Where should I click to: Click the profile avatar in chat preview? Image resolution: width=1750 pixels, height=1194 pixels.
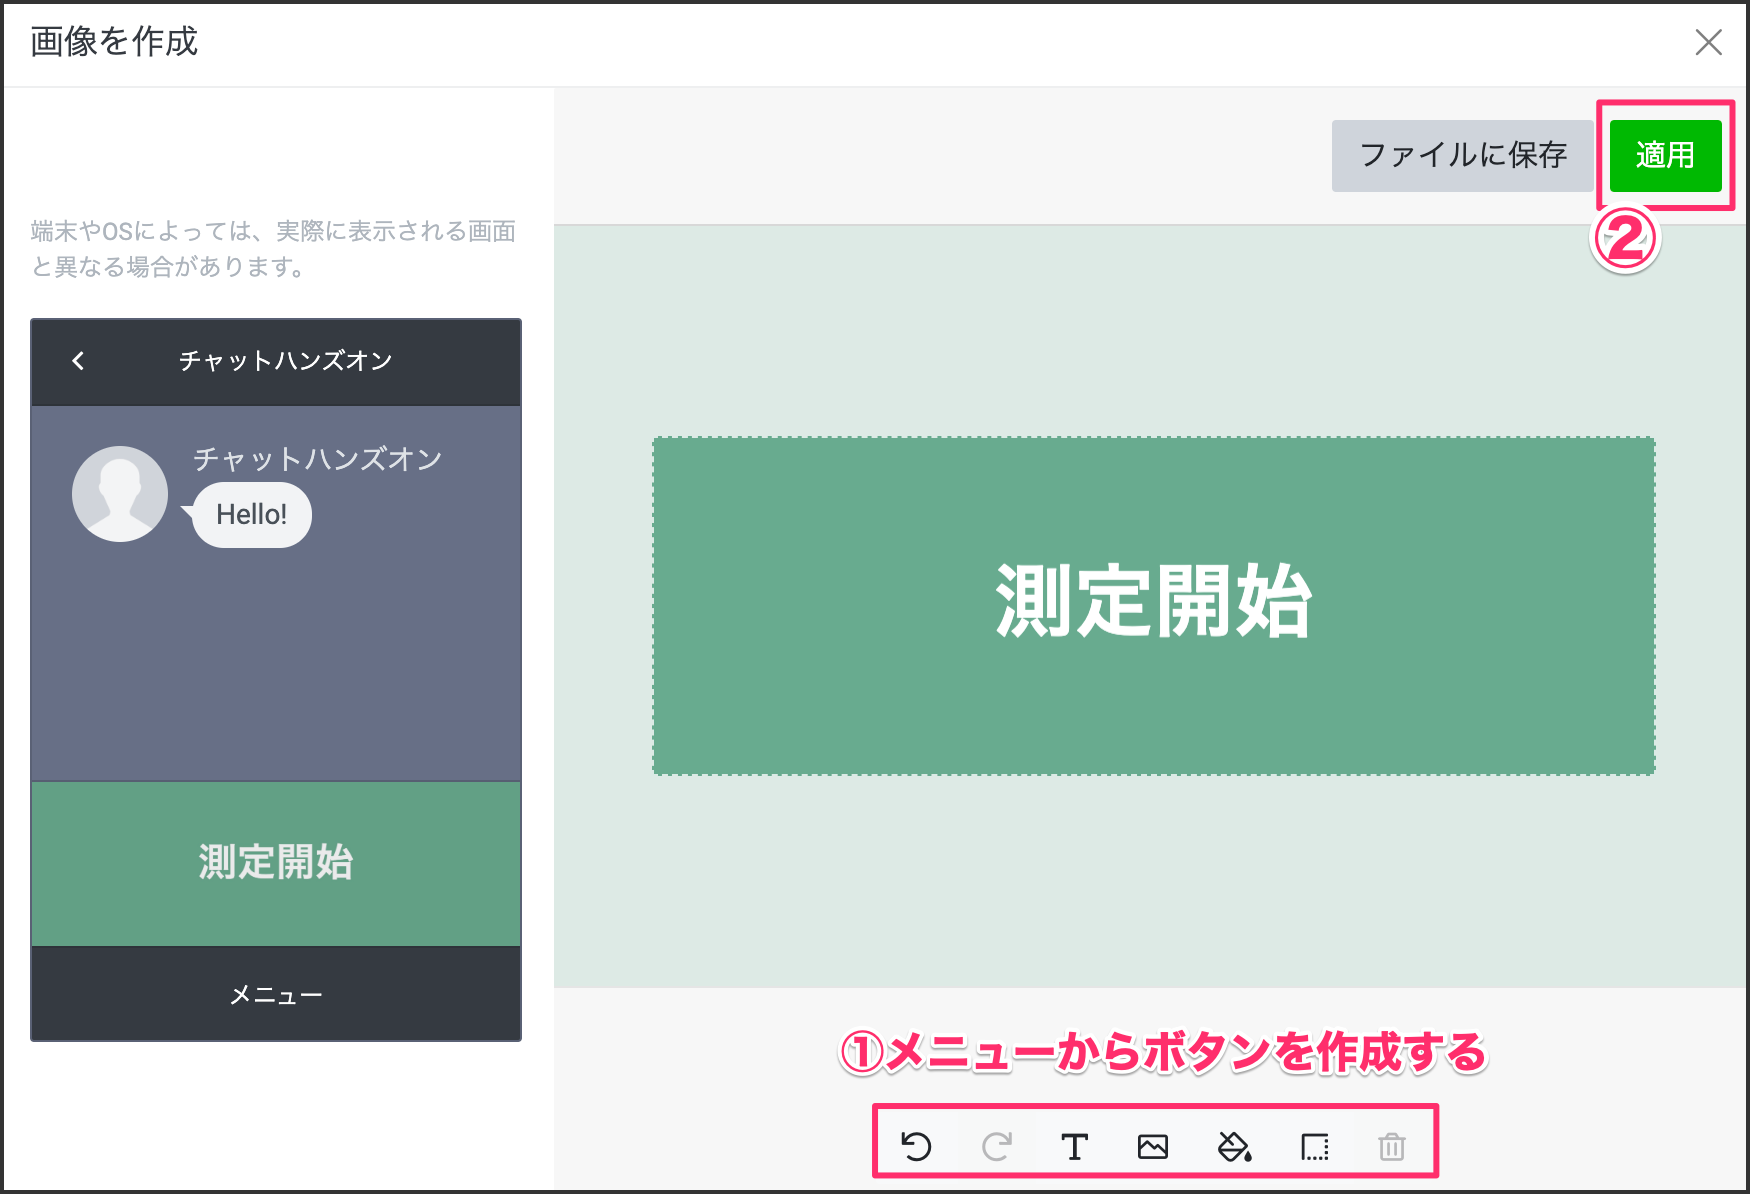tap(120, 494)
